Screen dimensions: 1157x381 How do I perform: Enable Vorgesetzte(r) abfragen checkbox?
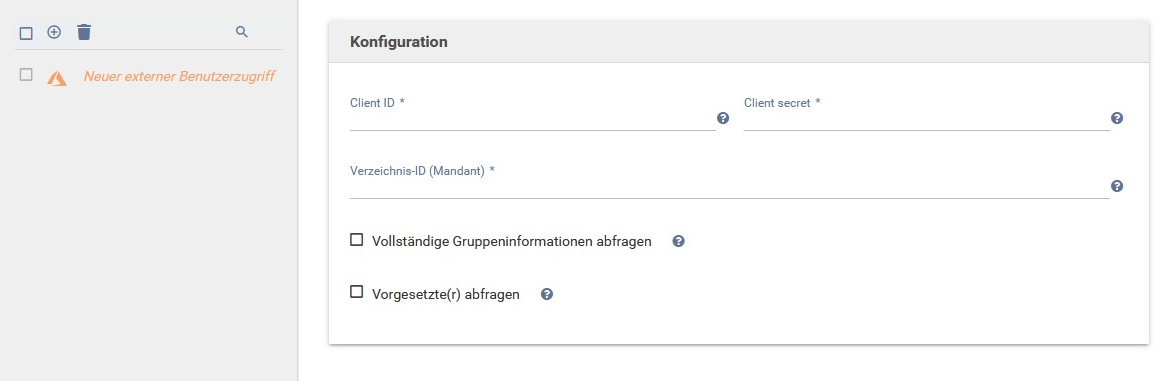[356, 292]
